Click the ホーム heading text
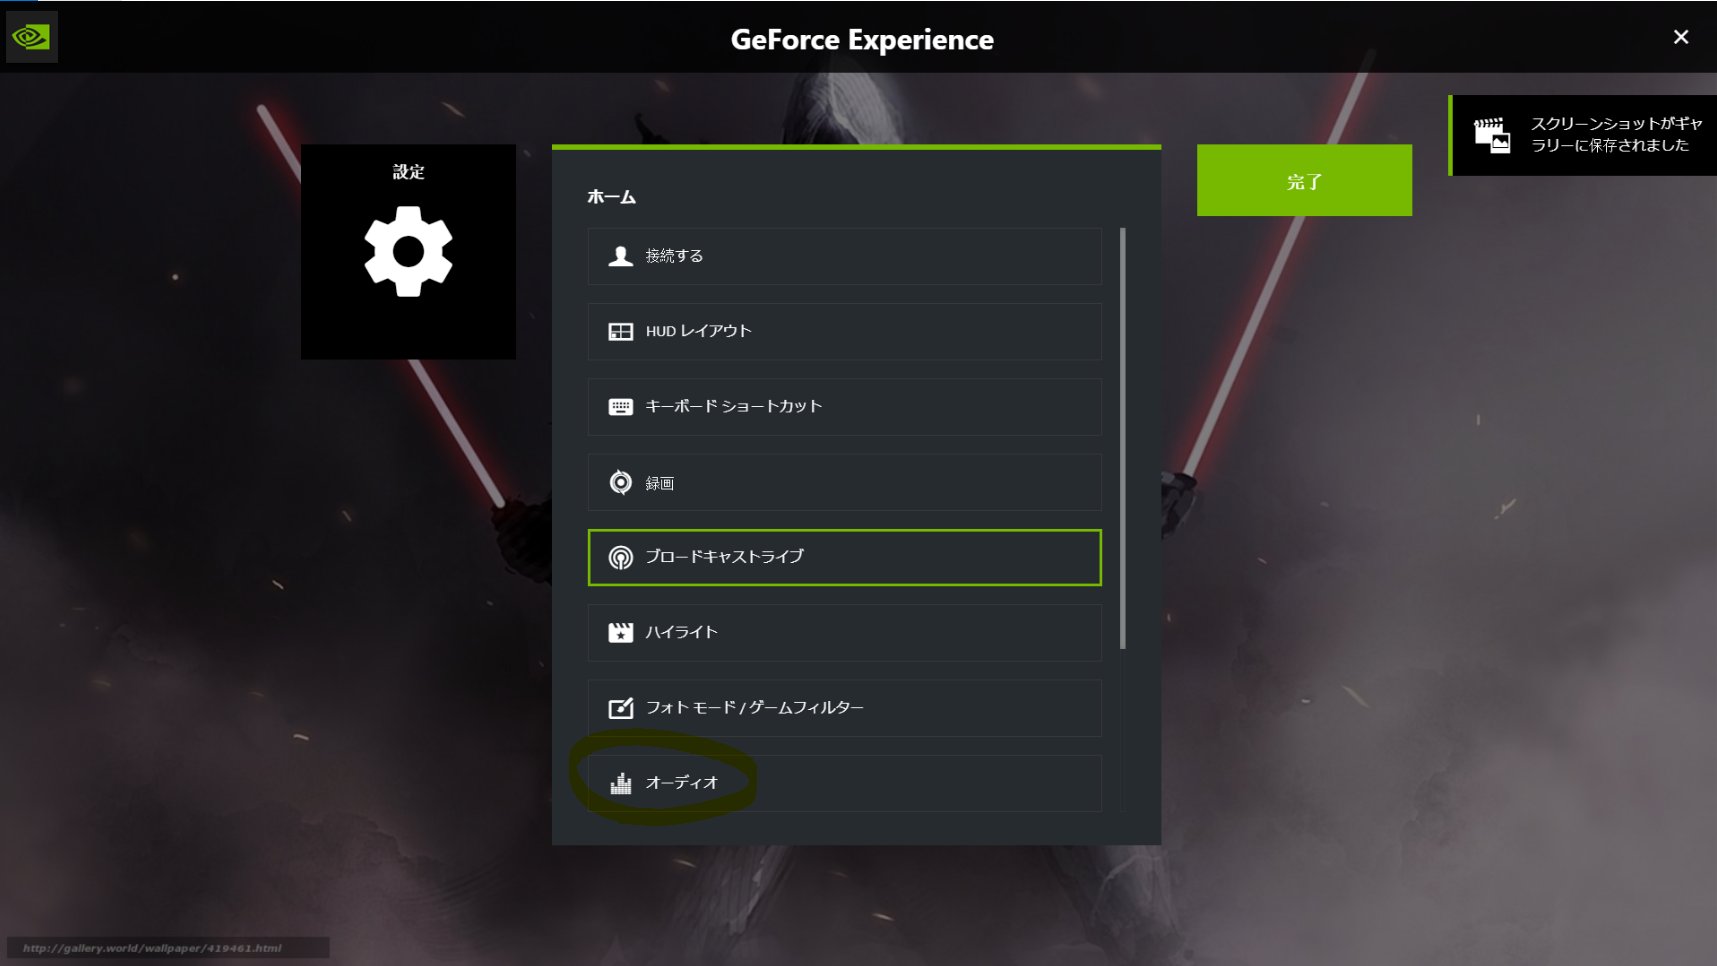 (x=611, y=197)
